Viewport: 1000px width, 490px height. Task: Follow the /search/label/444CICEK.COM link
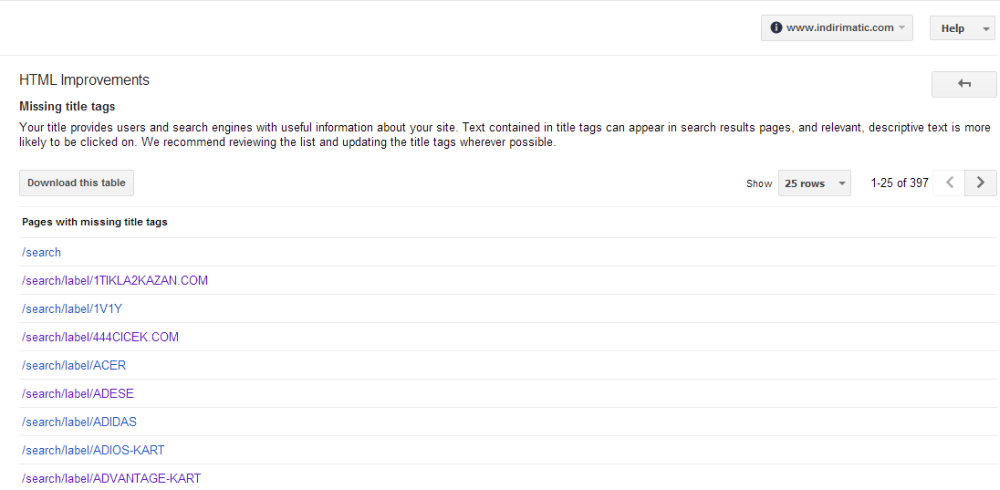[x=100, y=337]
